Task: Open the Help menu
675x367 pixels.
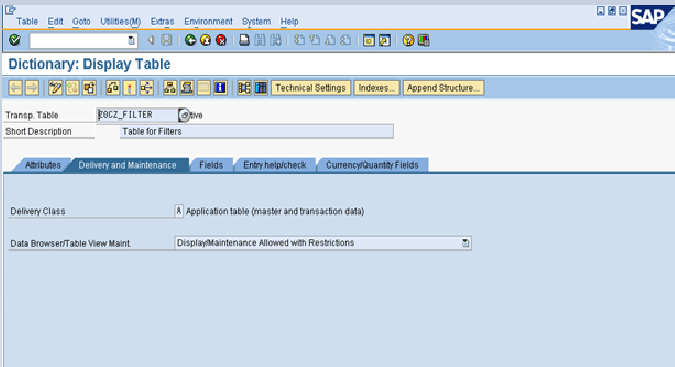Action: tap(289, 21)
